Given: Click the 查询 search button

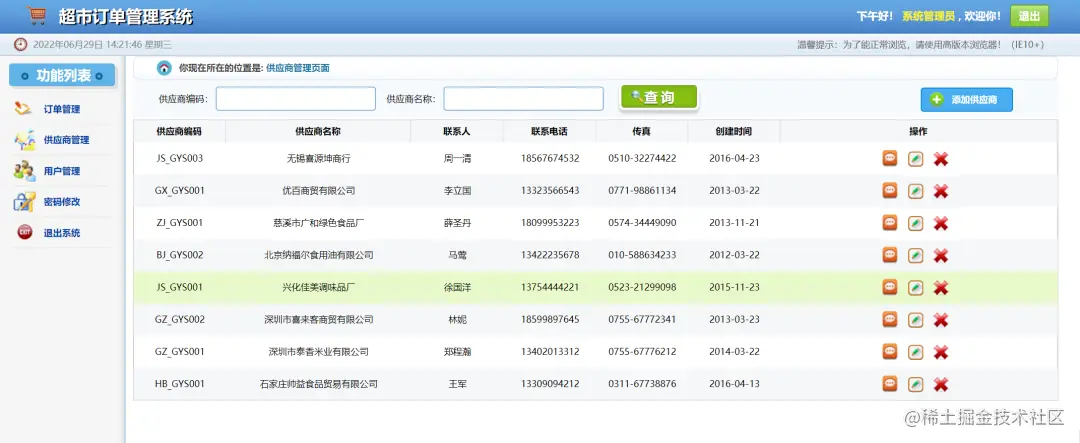Looking at the screenshot, I should coord(659,97).
